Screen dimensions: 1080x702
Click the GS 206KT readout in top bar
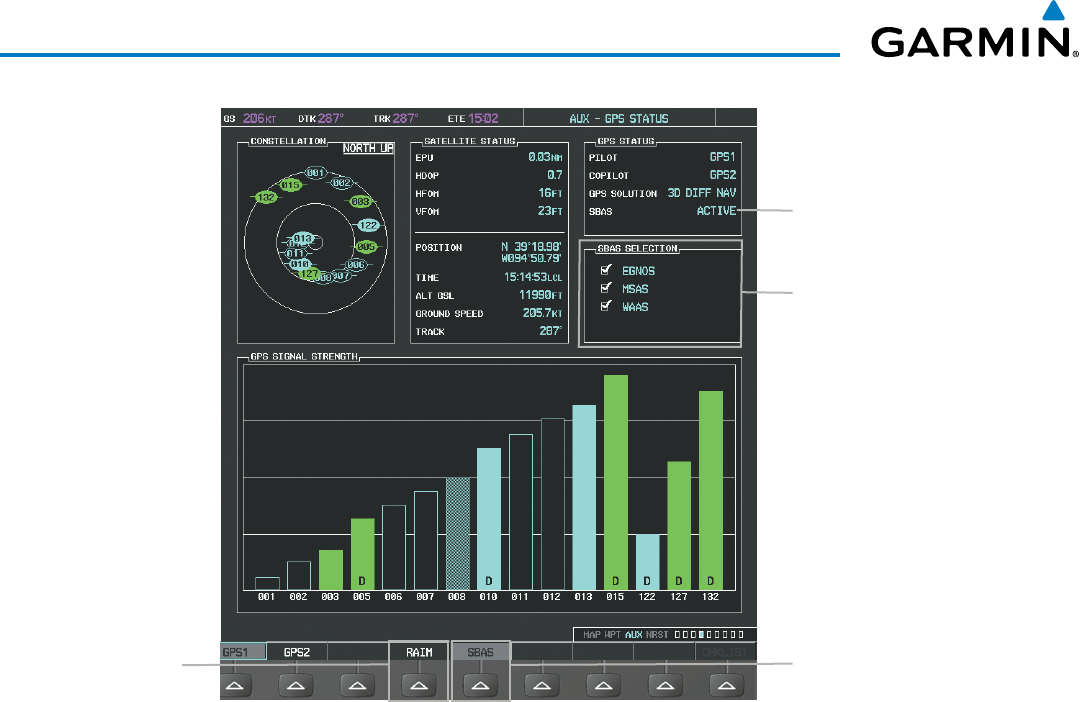pyautogui.click(x=249, y=118)
